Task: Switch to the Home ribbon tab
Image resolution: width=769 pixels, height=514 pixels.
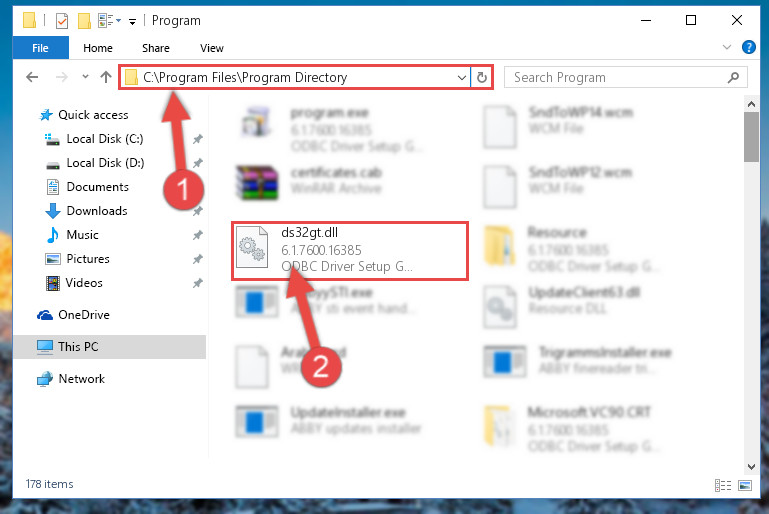Action: tap(98, 48)
